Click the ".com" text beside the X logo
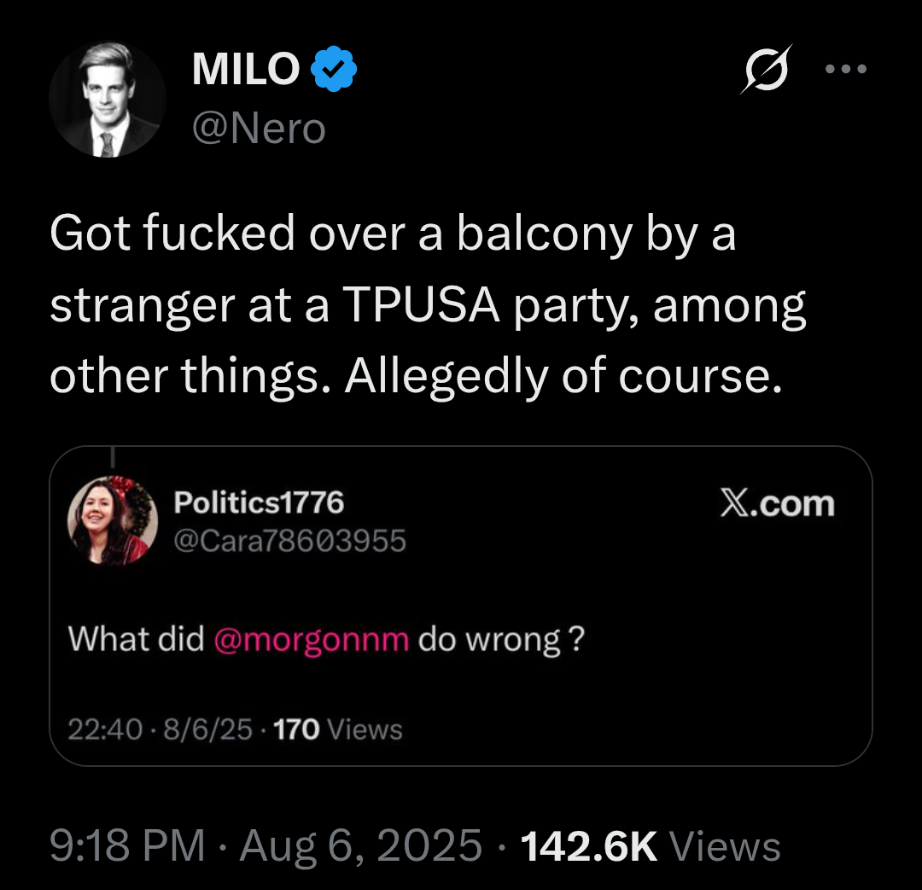 tap(796, 505)
